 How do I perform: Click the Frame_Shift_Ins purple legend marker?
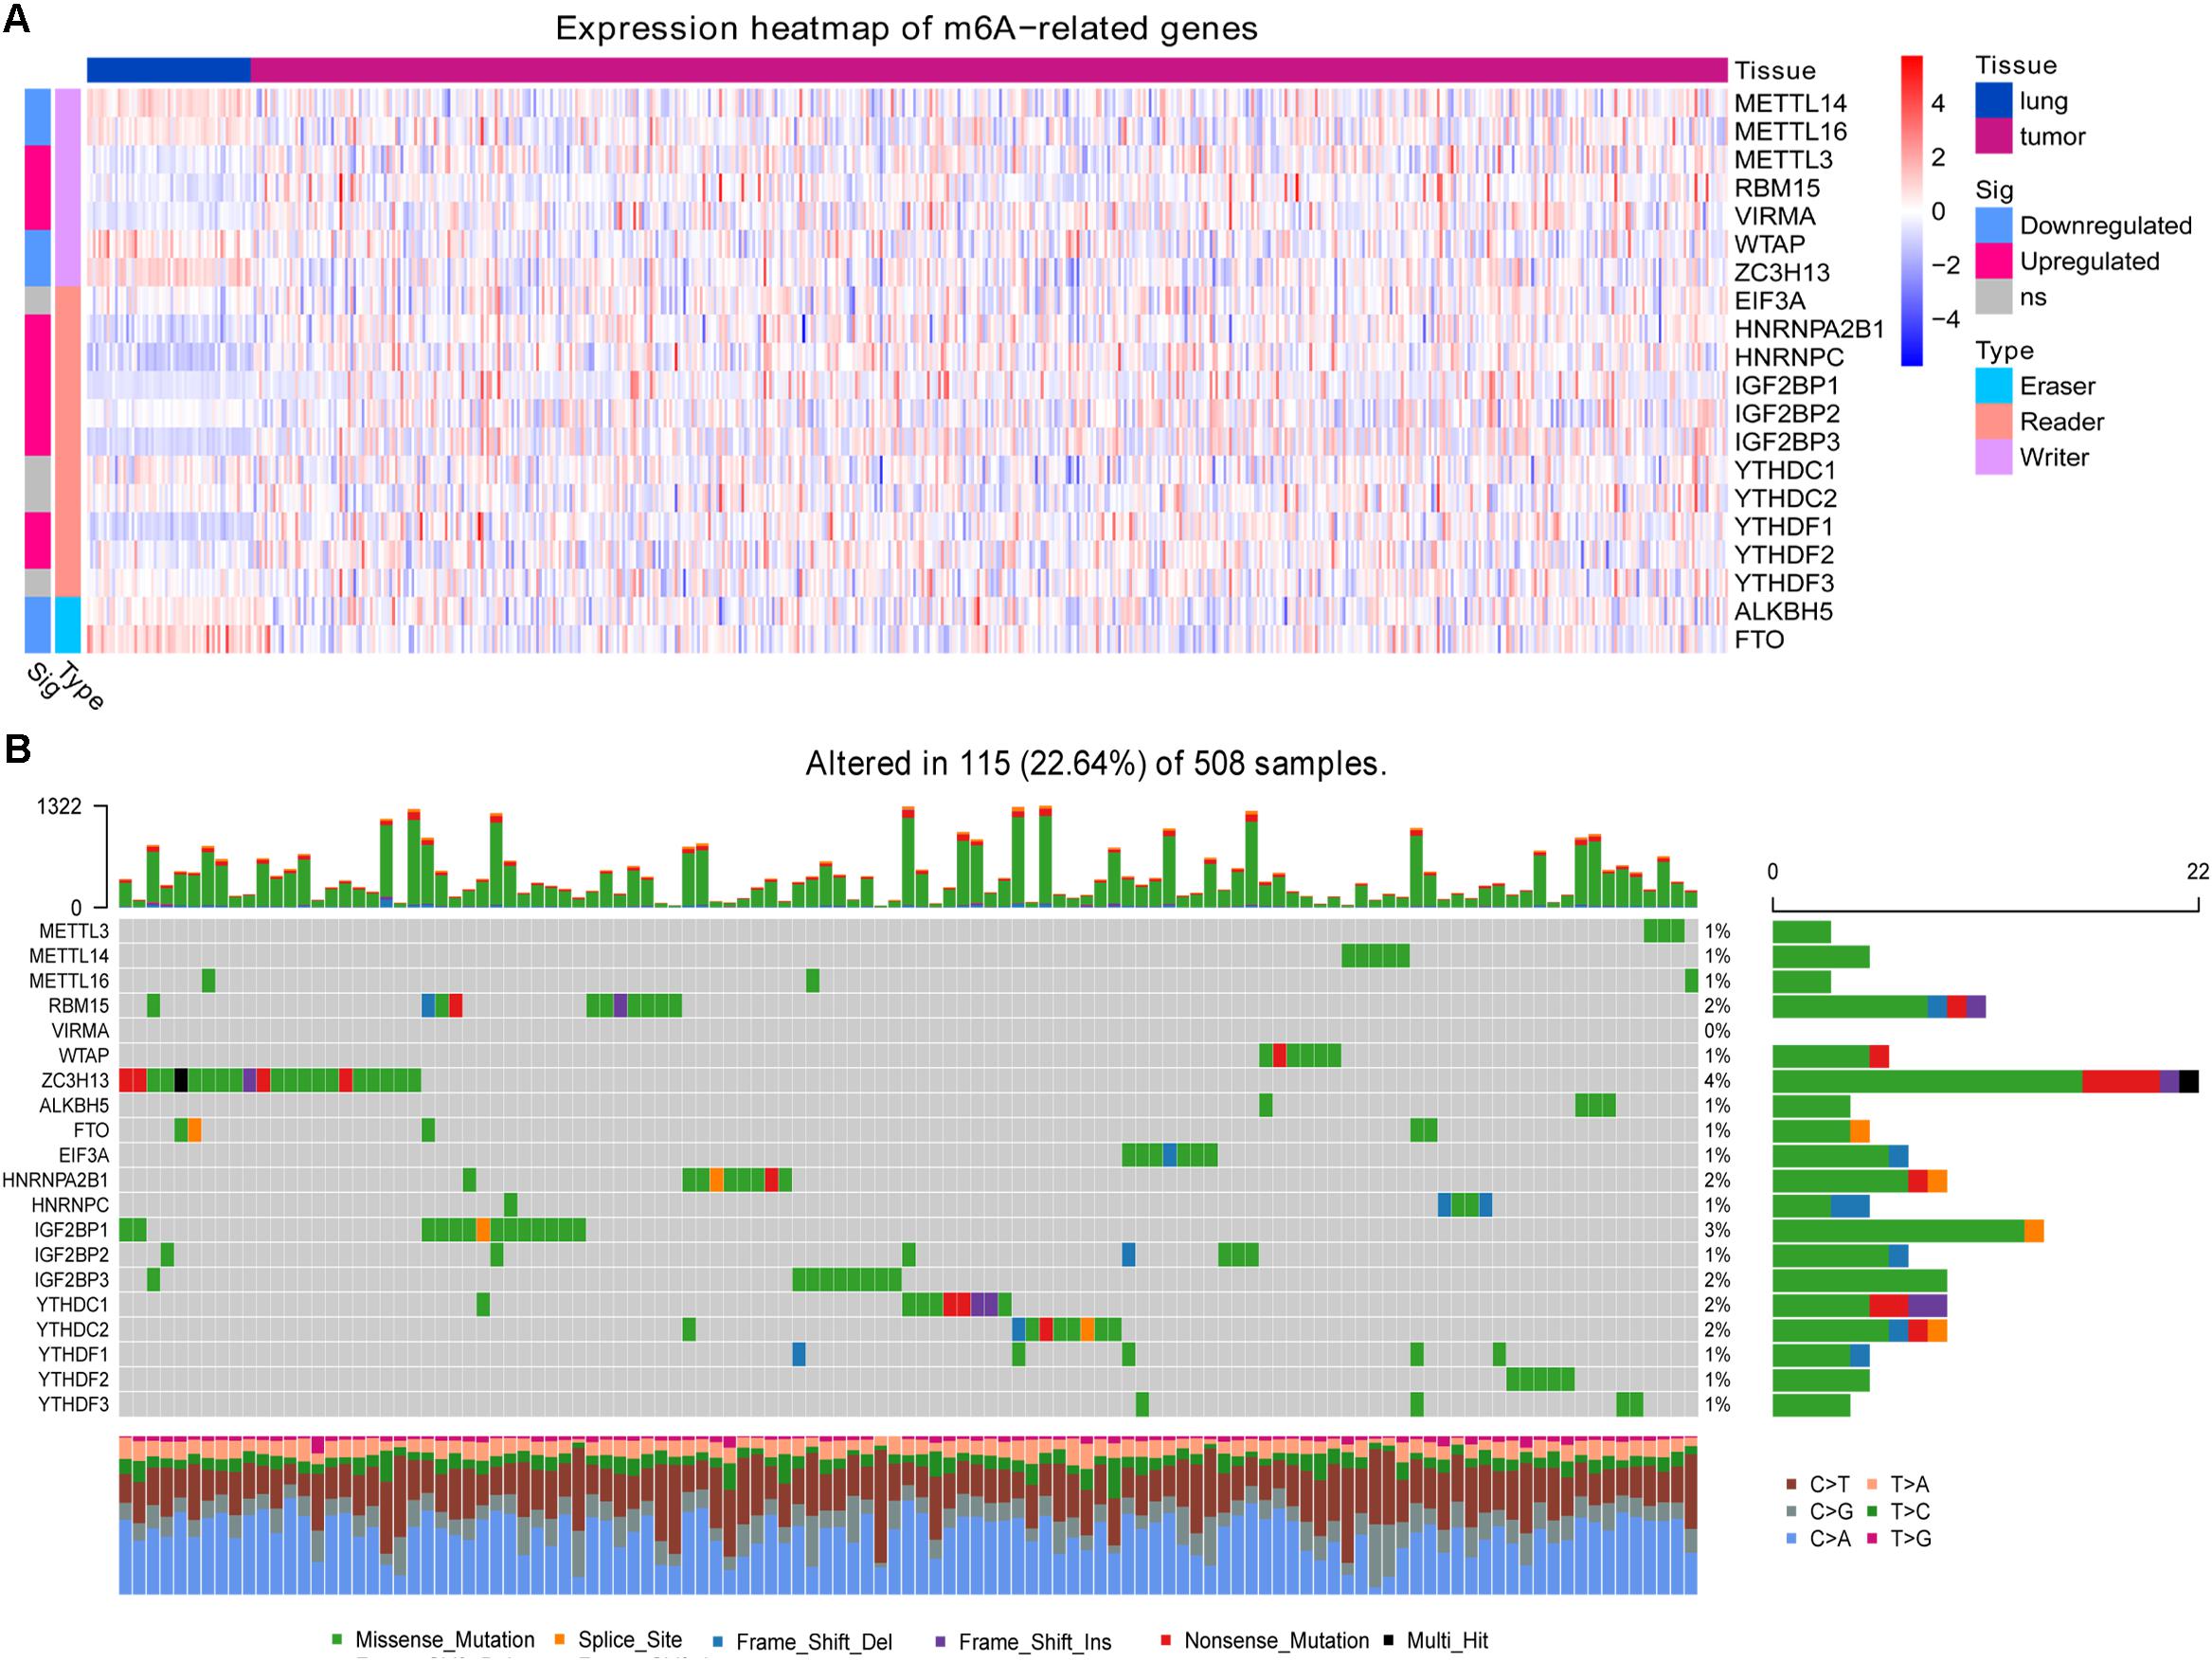pos(940,1641)
